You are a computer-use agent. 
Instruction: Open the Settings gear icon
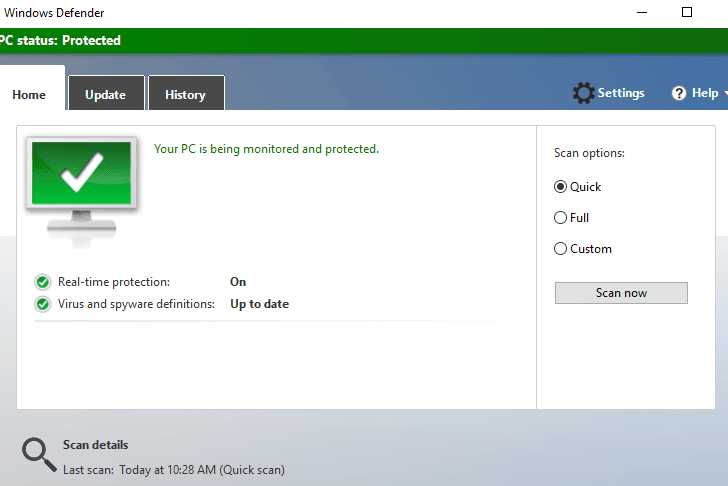583,93
